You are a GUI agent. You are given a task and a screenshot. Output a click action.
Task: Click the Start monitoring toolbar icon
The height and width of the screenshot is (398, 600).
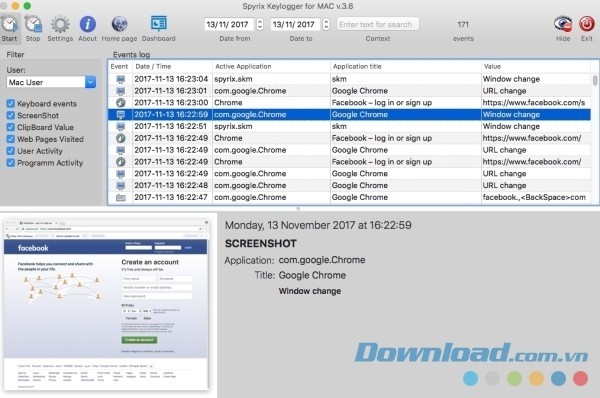pyautogui.click(x=9, y=24)
